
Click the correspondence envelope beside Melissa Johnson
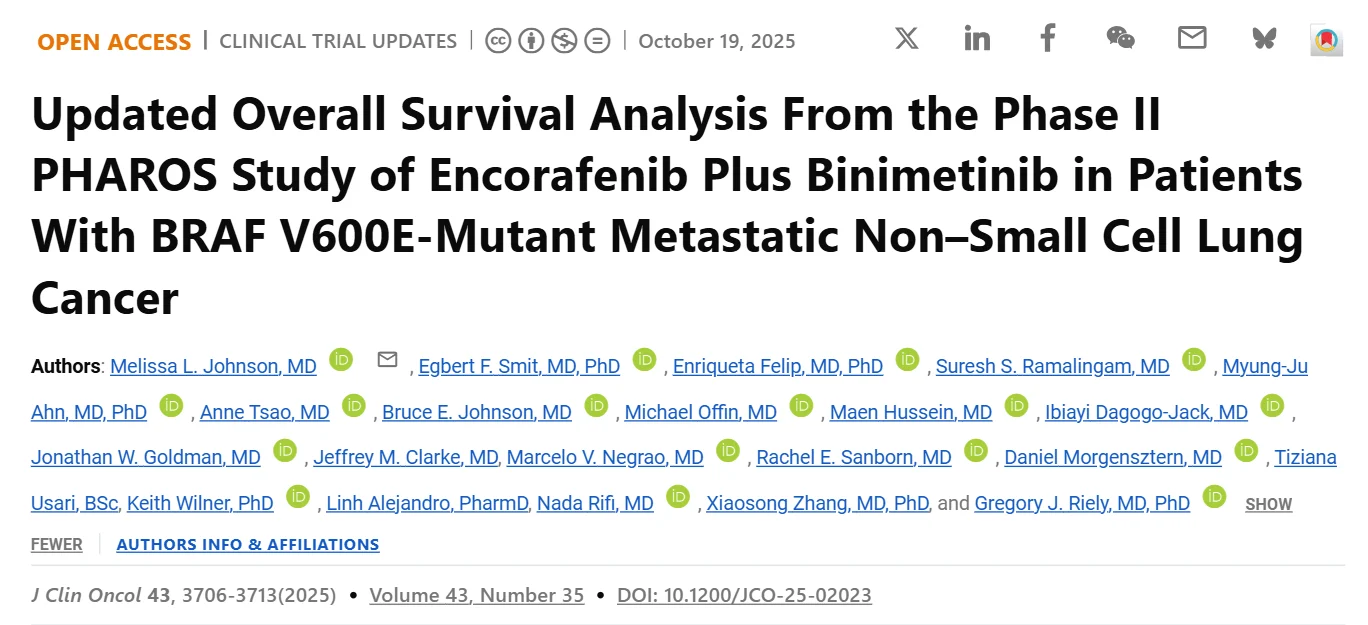(388, 360)
